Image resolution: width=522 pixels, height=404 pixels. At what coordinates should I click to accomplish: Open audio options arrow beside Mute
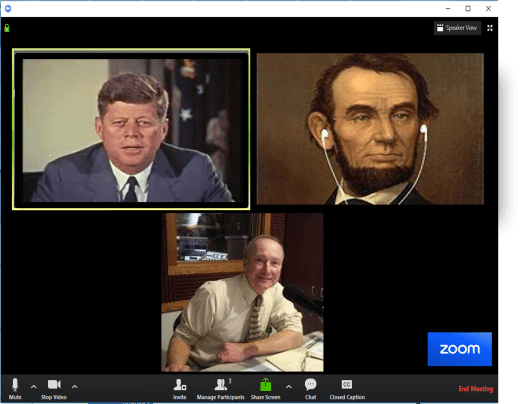coord(34,387)
